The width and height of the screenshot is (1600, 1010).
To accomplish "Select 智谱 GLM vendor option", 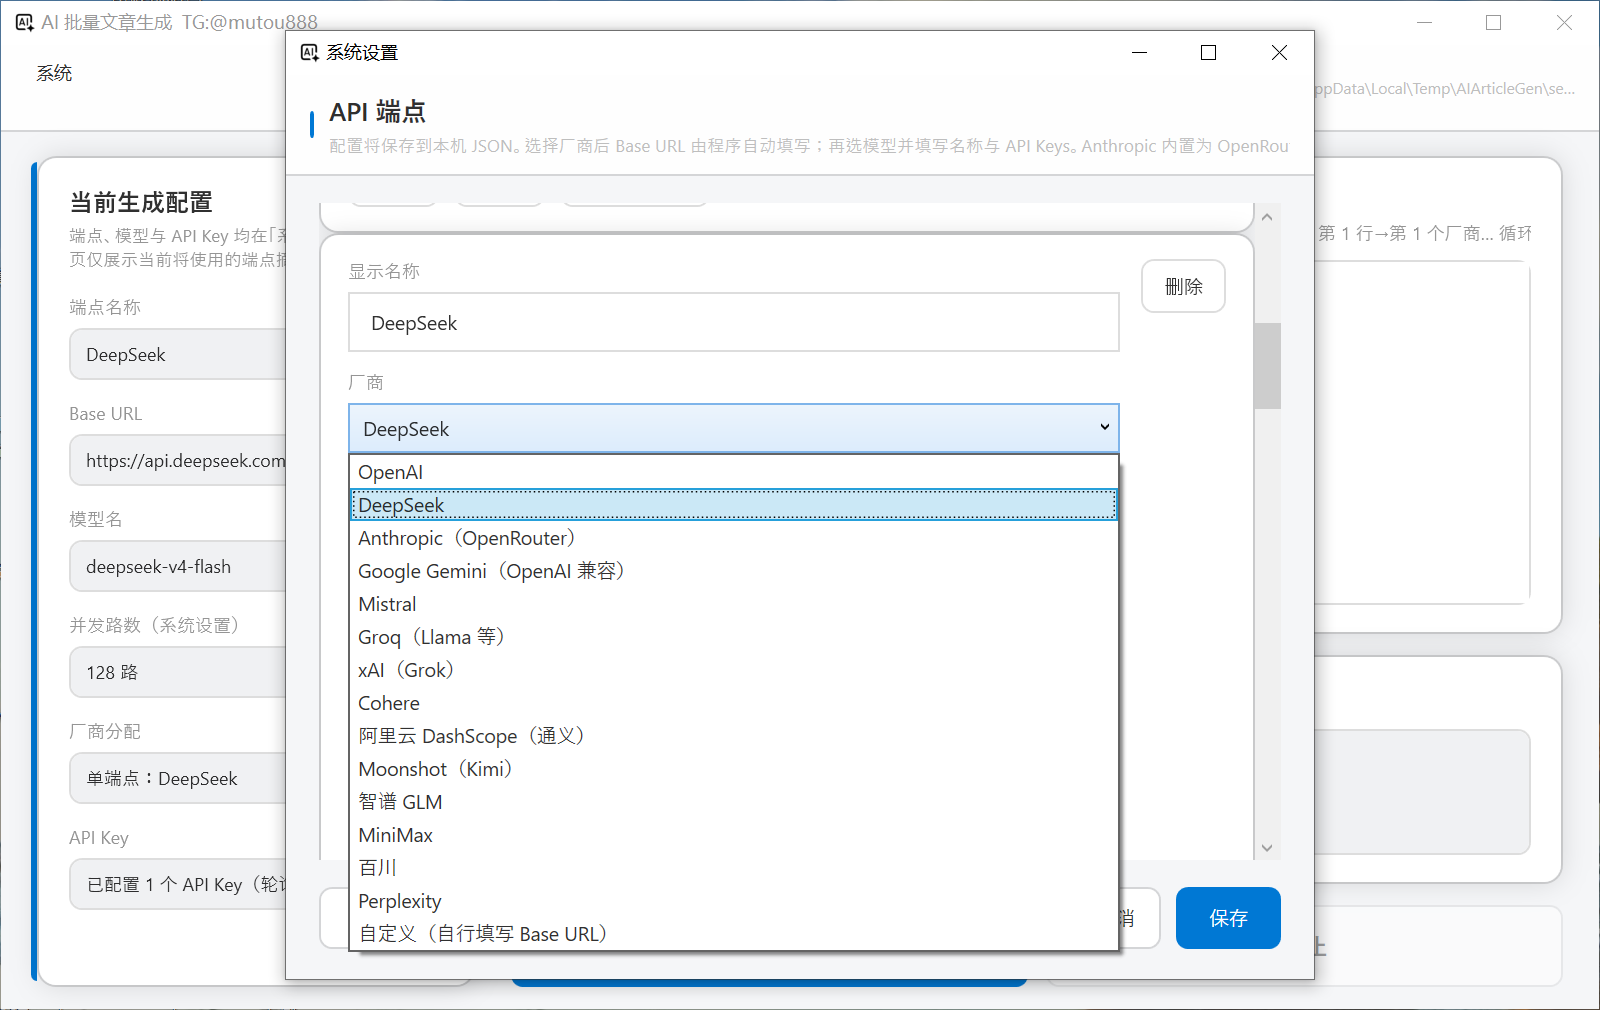I will click(733, 802).
